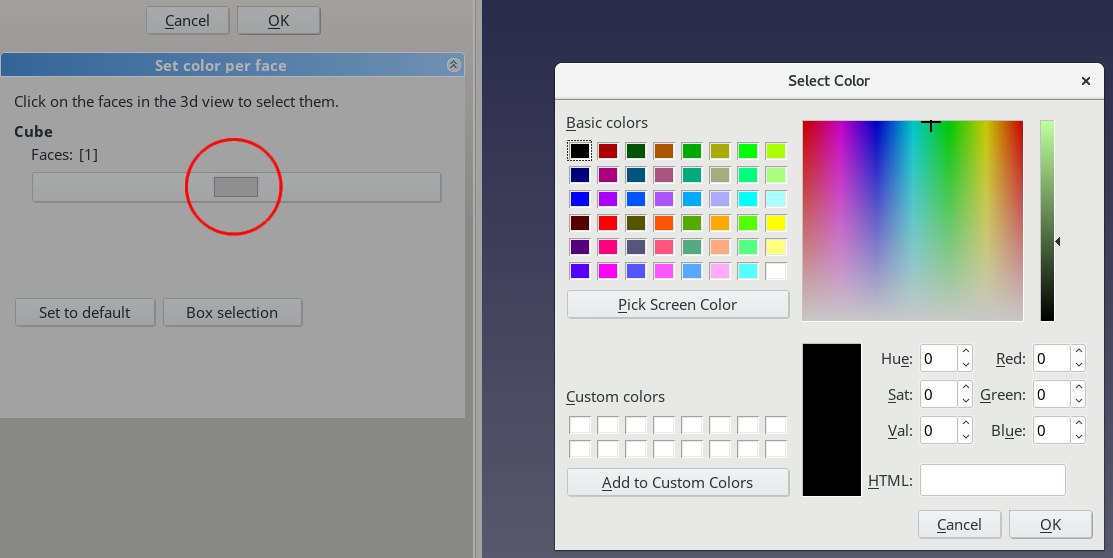Click Pick Screen Color button
Image resolution: width=1113 pixels, height=558 pixels.
[677, 305]
